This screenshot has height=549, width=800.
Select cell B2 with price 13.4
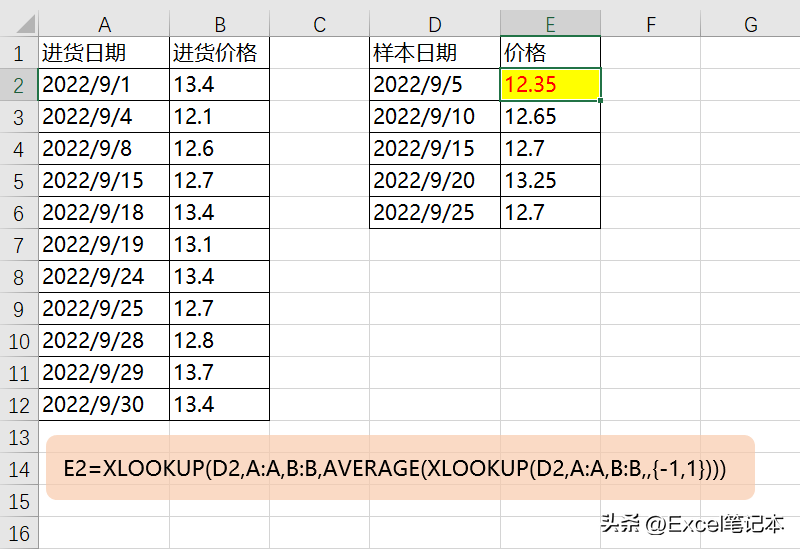219,85
